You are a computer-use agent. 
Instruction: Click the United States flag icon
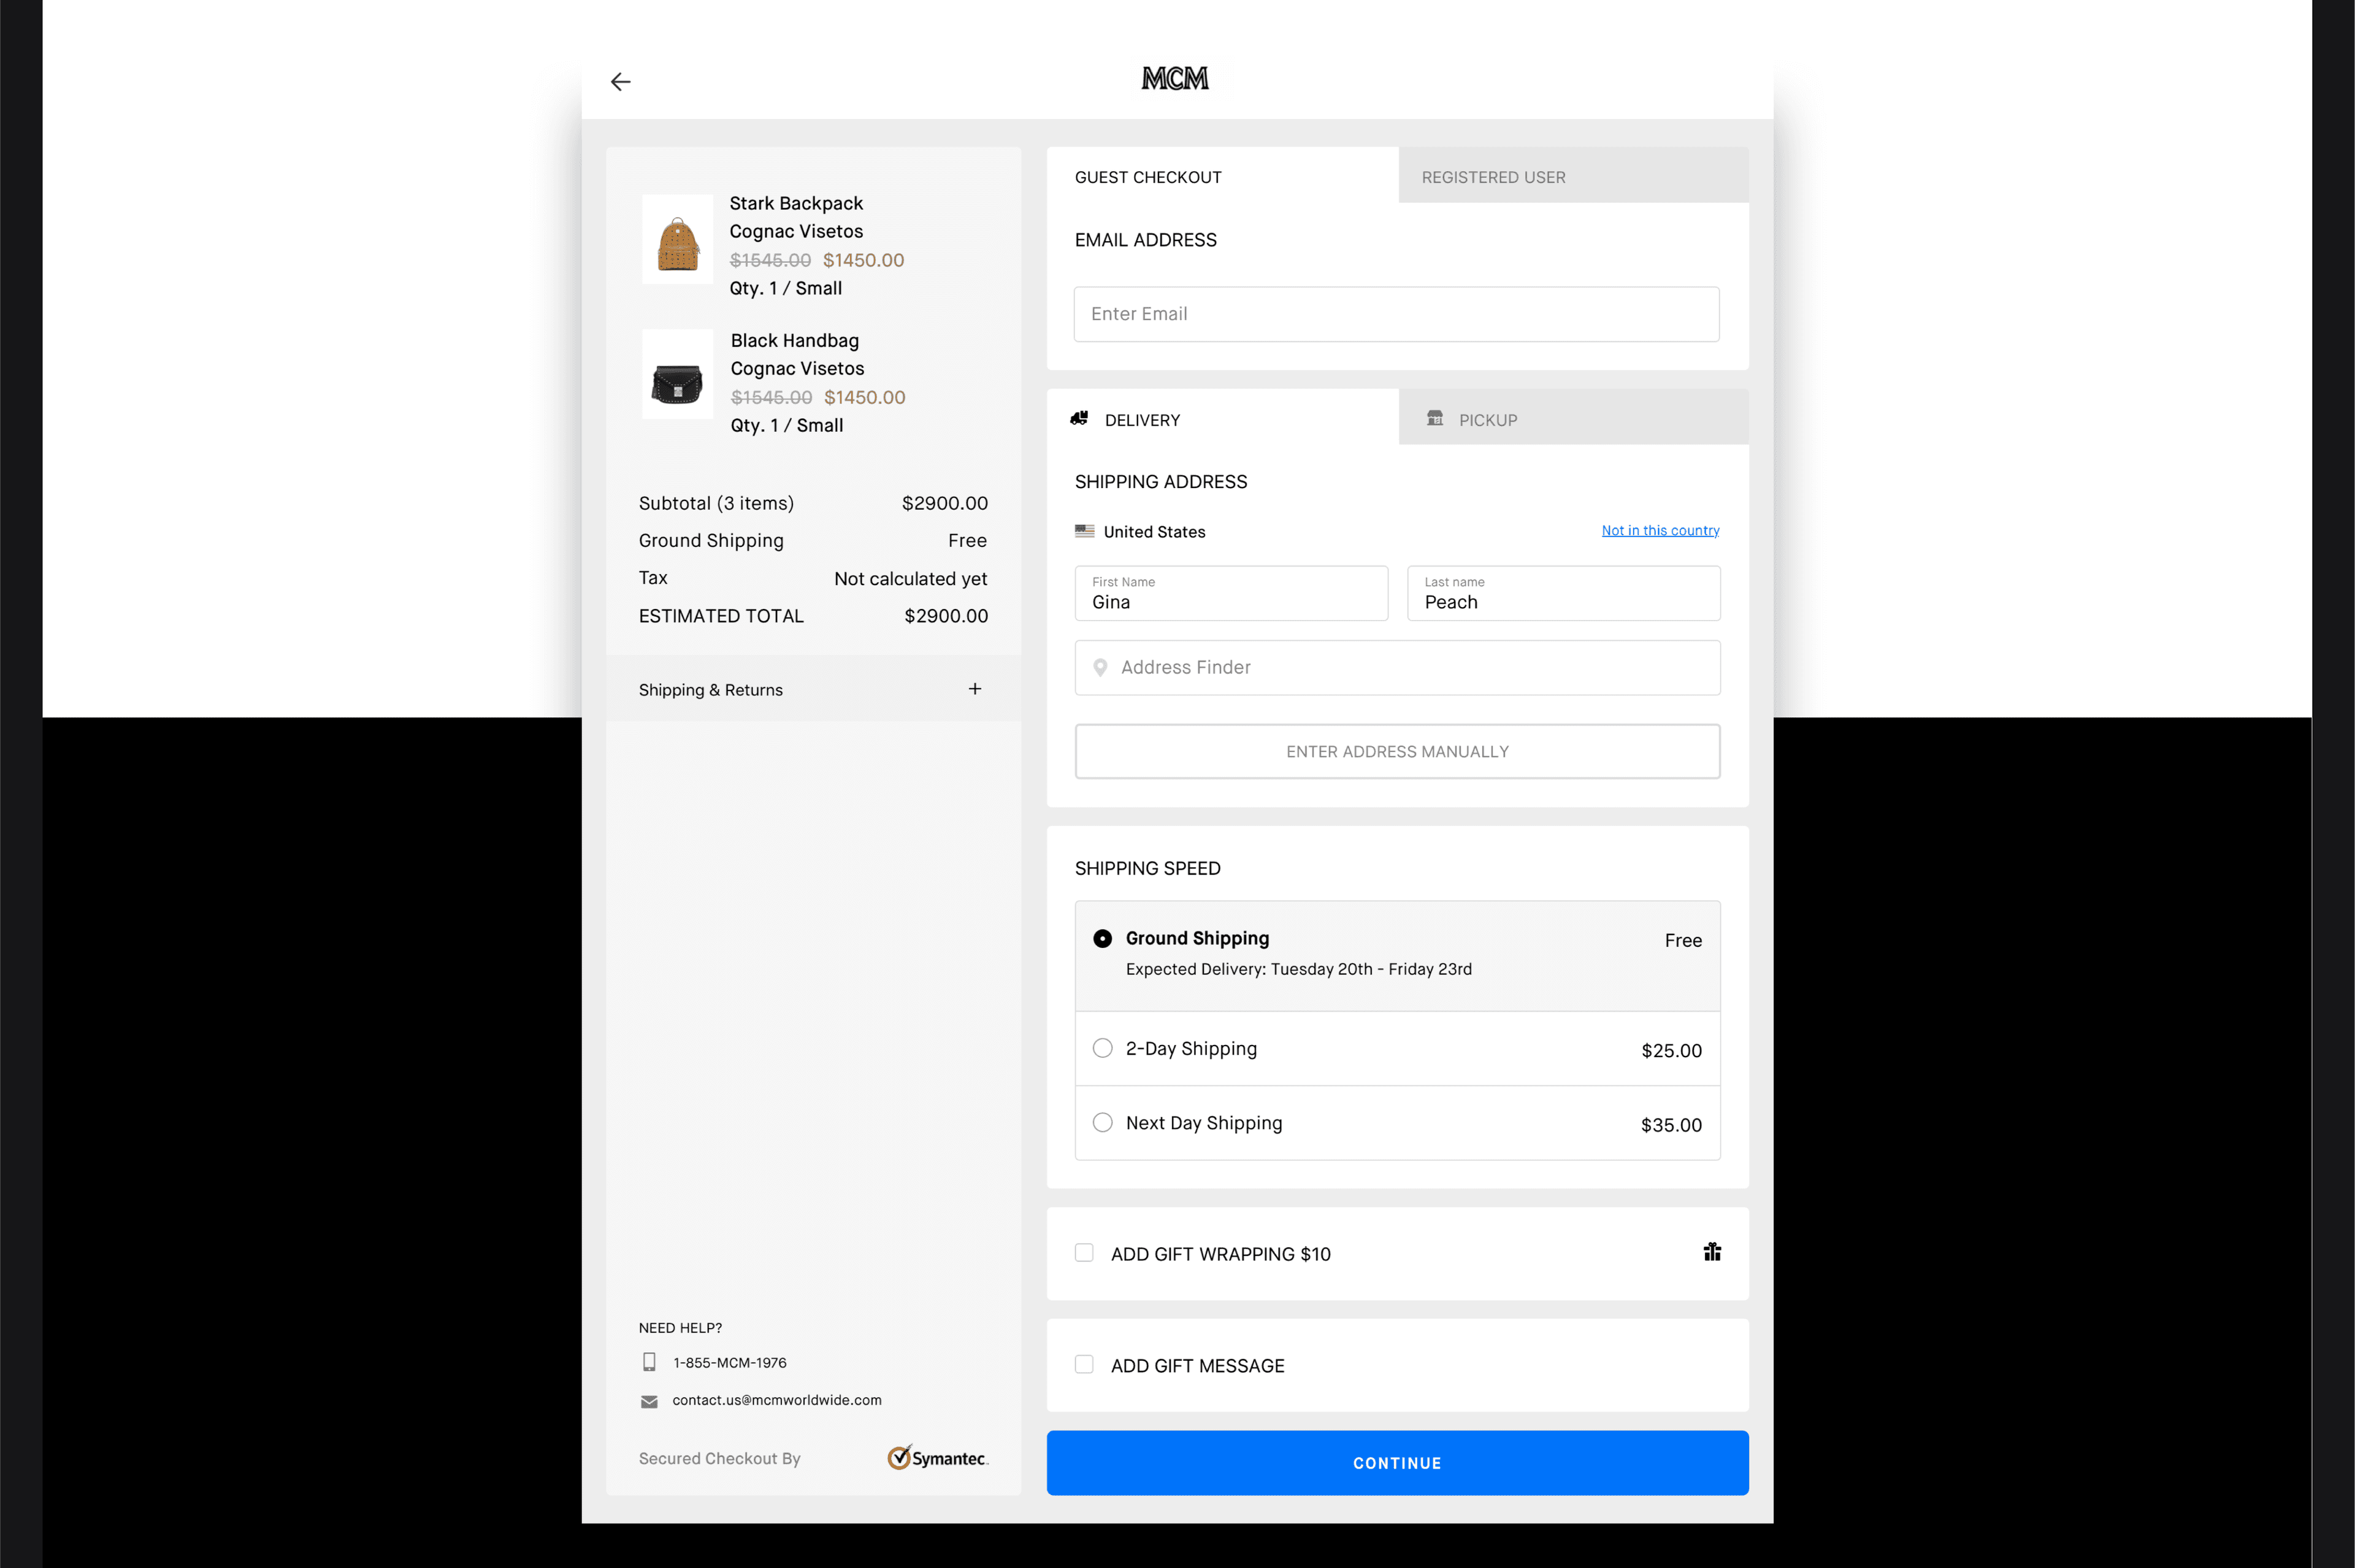(x=1084, y=531)
